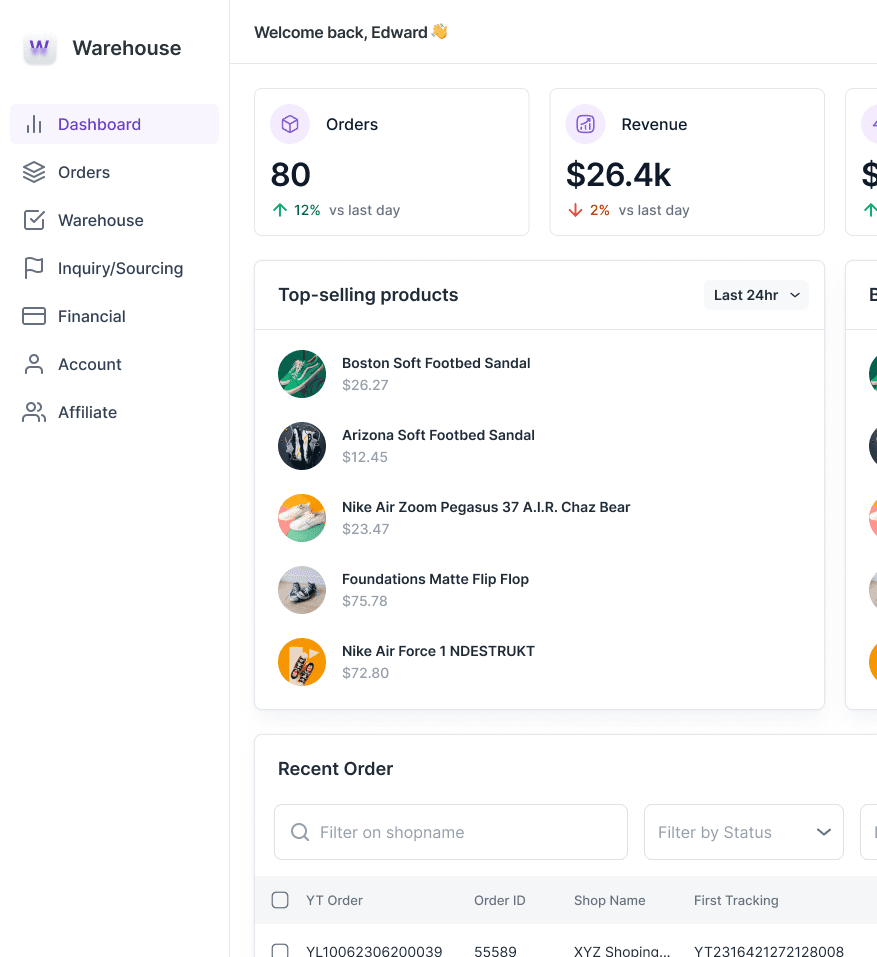This screenshot has height=957, width=877.
Task: Select the Arizona Soft Footbed Sandal product name
Action: click(438, 435)
